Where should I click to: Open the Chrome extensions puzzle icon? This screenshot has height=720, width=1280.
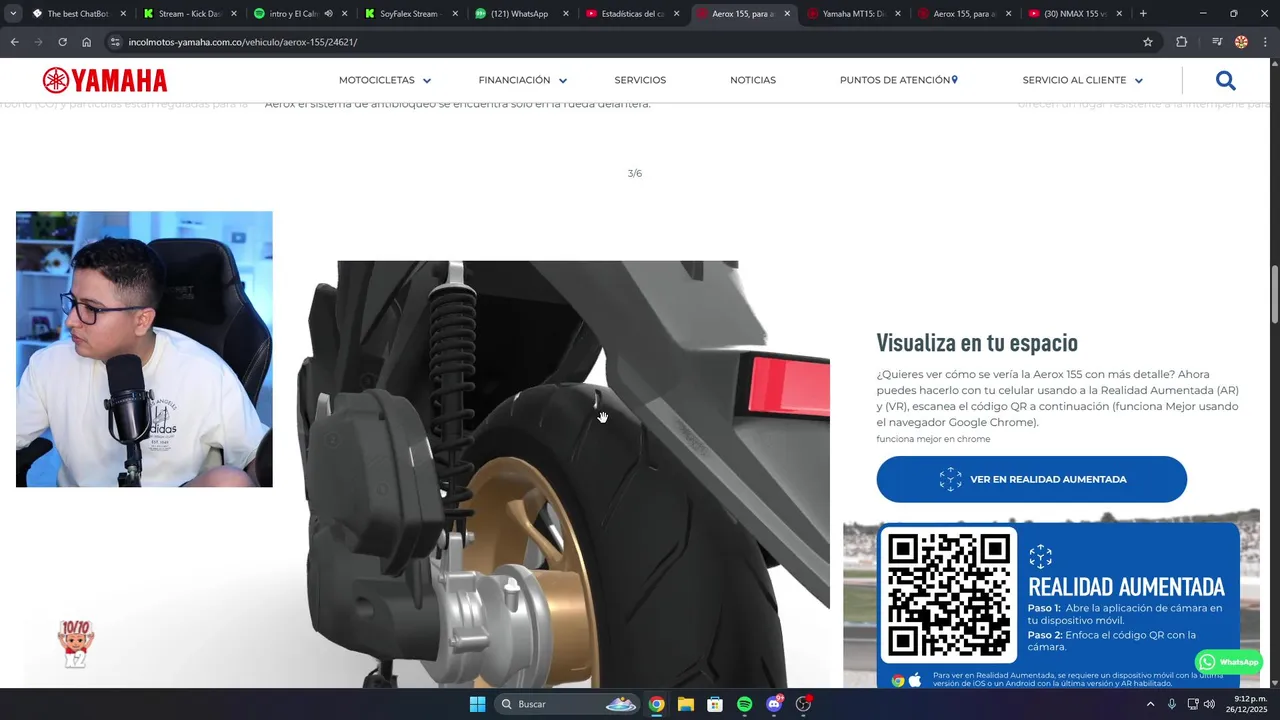click(1182, 42)
